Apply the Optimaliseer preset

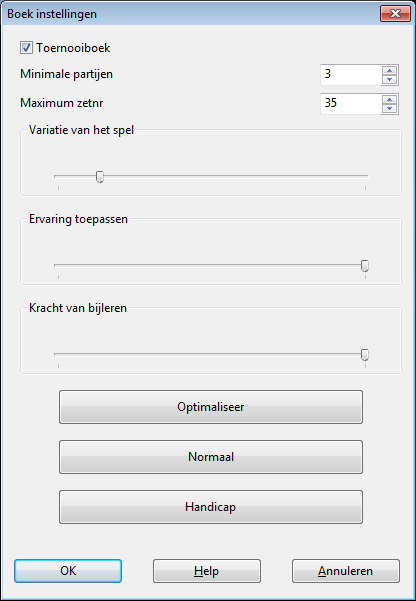[x=211, y=407]
